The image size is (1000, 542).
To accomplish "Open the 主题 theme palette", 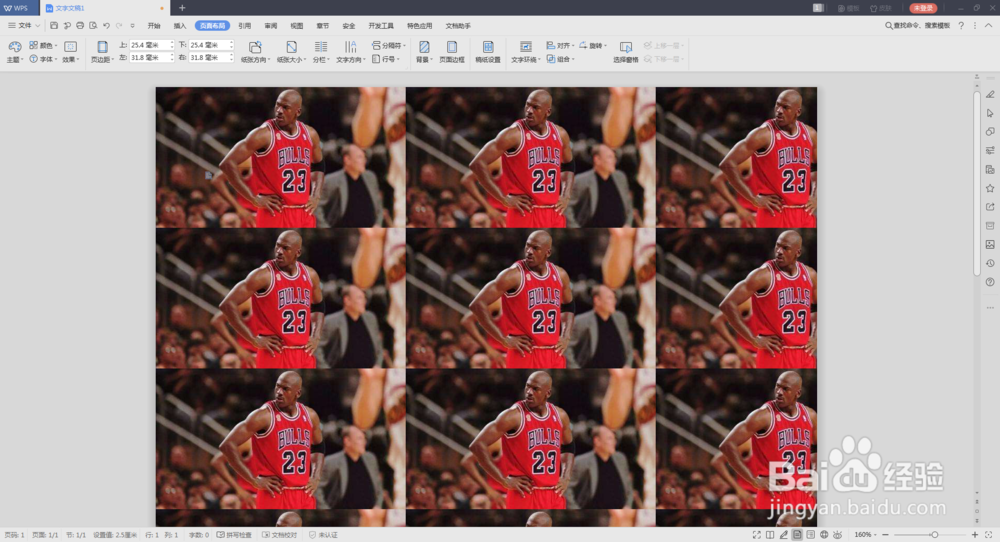I will 15,52.
